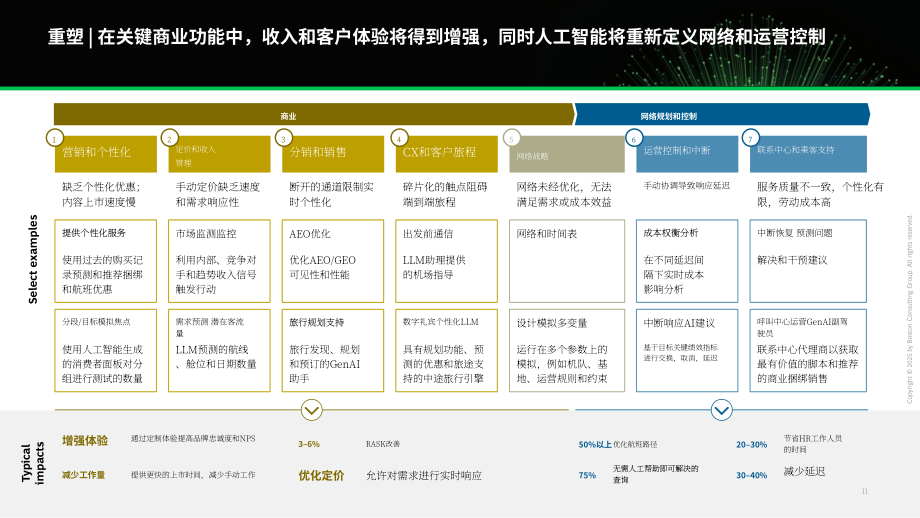
Task: Click the text 服务质量不一致, 个性化有限
Action: [x=820, y=194]
